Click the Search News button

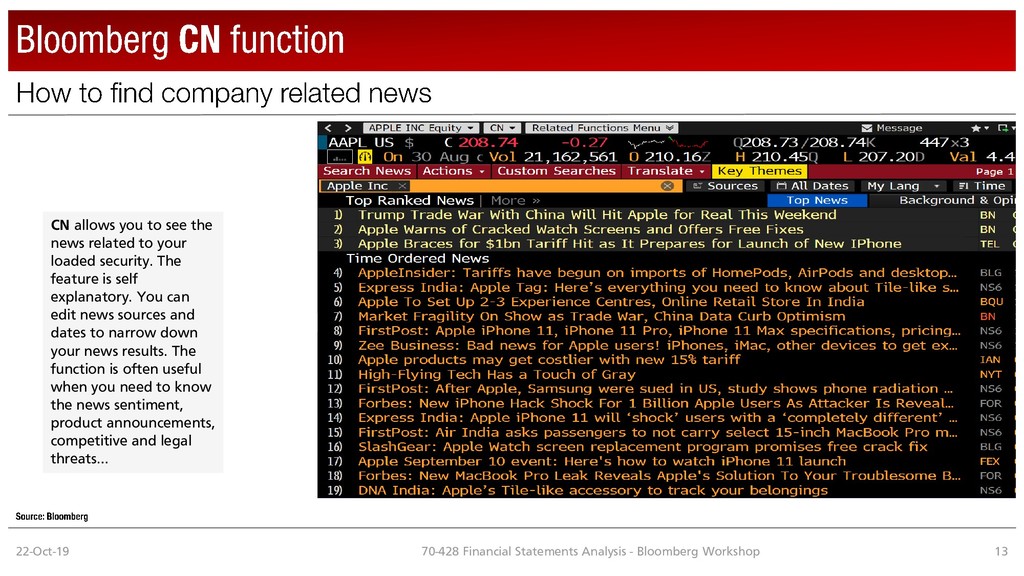click(x=367, y=171)
